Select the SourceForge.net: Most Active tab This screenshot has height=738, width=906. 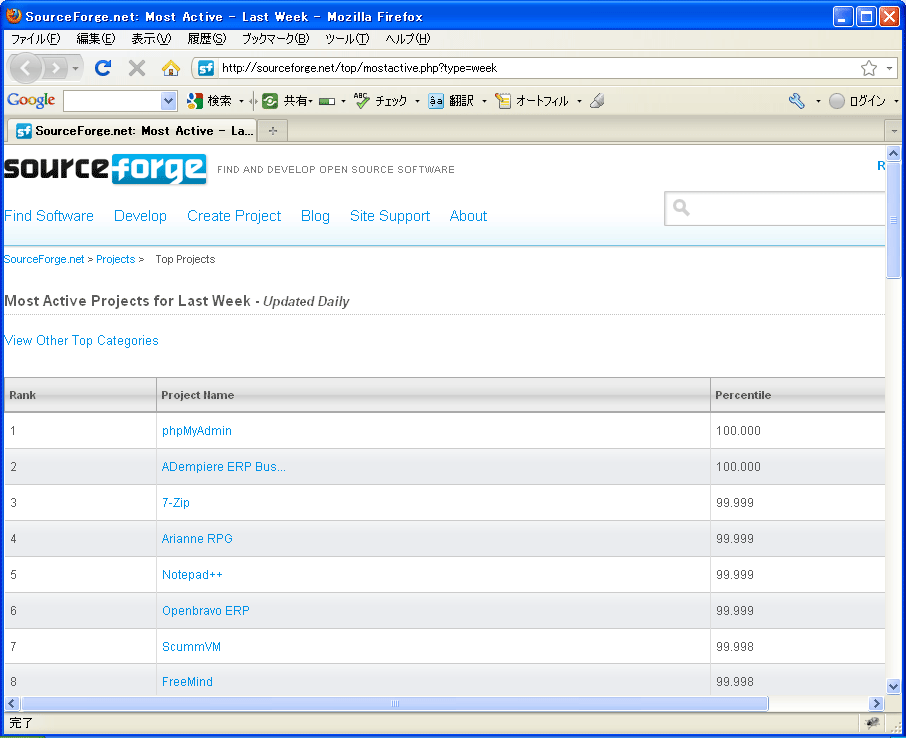coord(132,131)
